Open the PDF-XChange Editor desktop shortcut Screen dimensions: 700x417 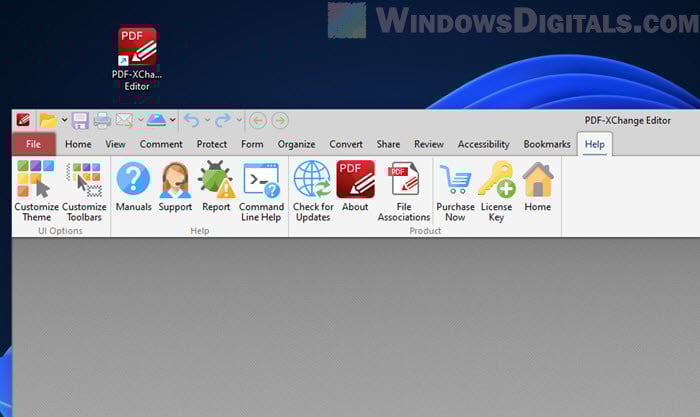(x=137, y=59)
